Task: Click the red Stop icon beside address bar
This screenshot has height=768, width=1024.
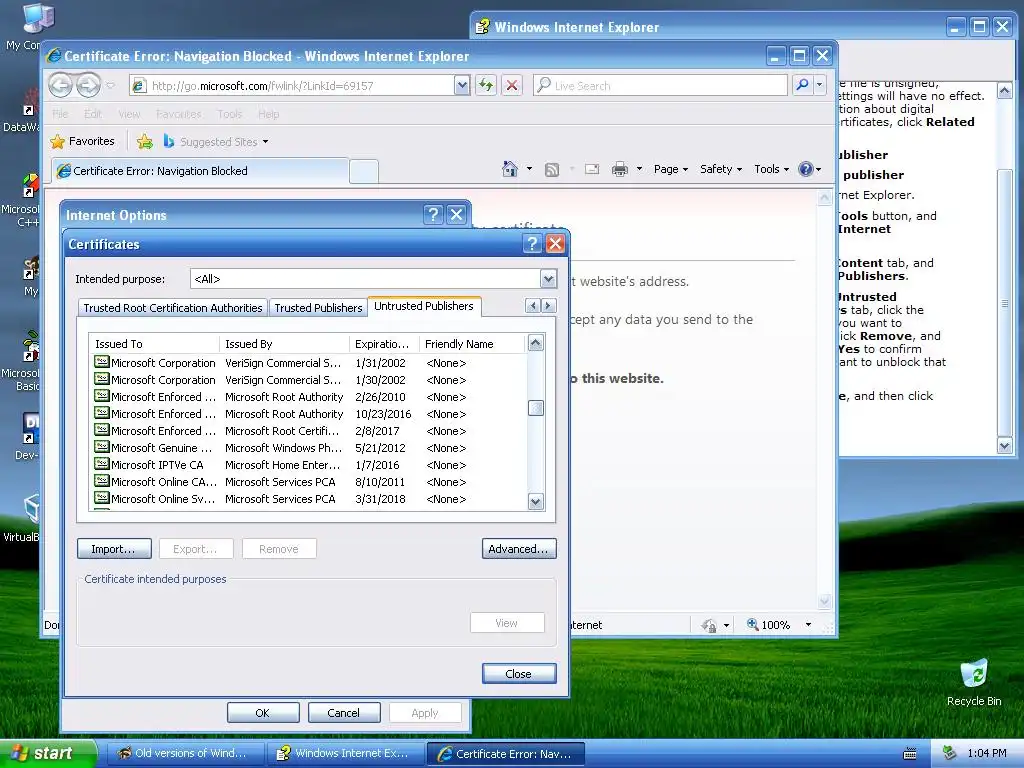Action: click(512, 85)
